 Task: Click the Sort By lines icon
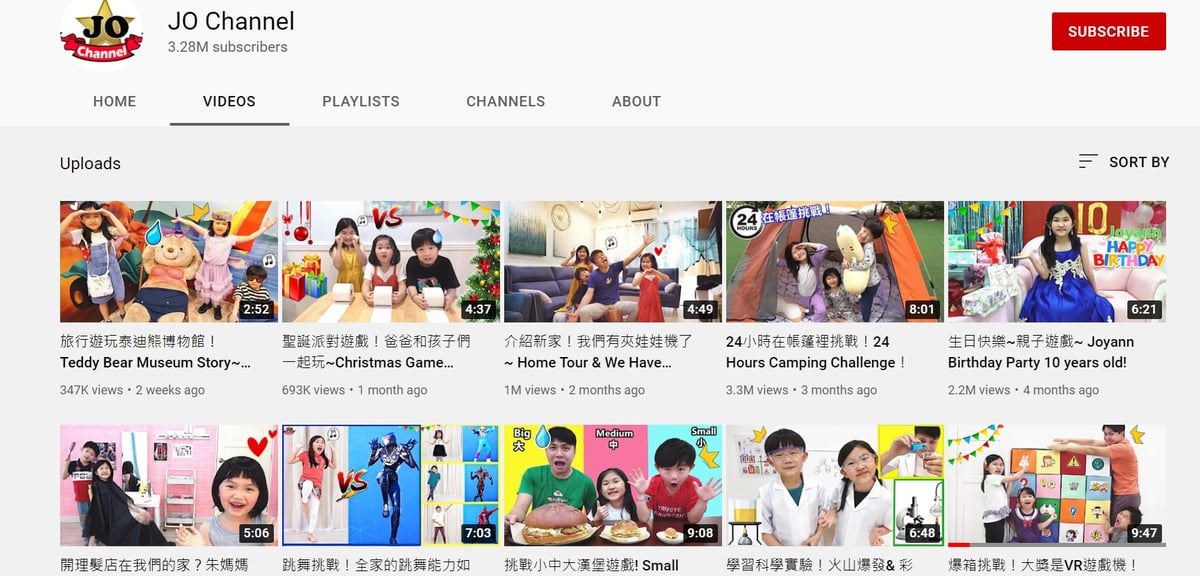(1088, 162)
